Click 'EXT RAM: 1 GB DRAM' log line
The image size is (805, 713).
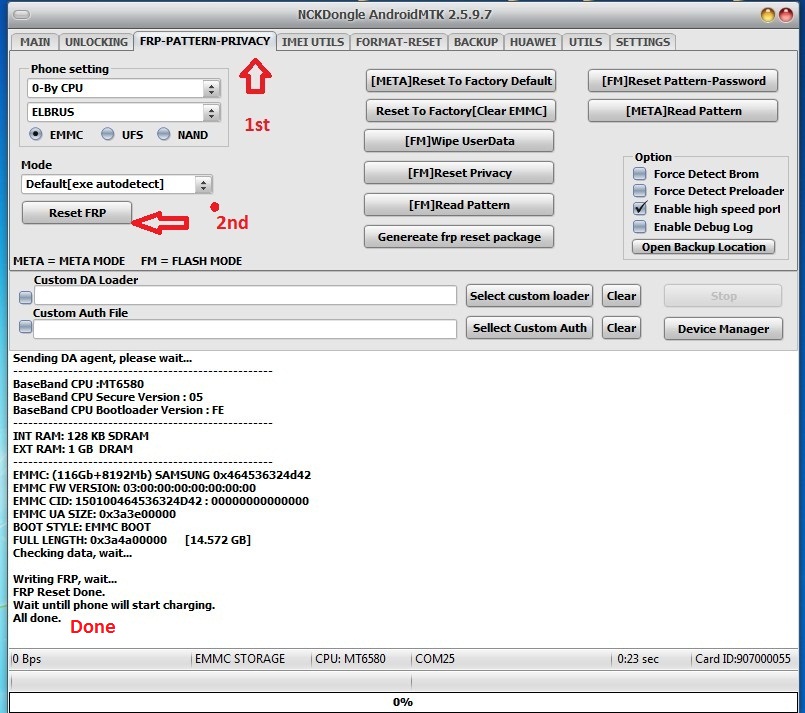(73, 449)
